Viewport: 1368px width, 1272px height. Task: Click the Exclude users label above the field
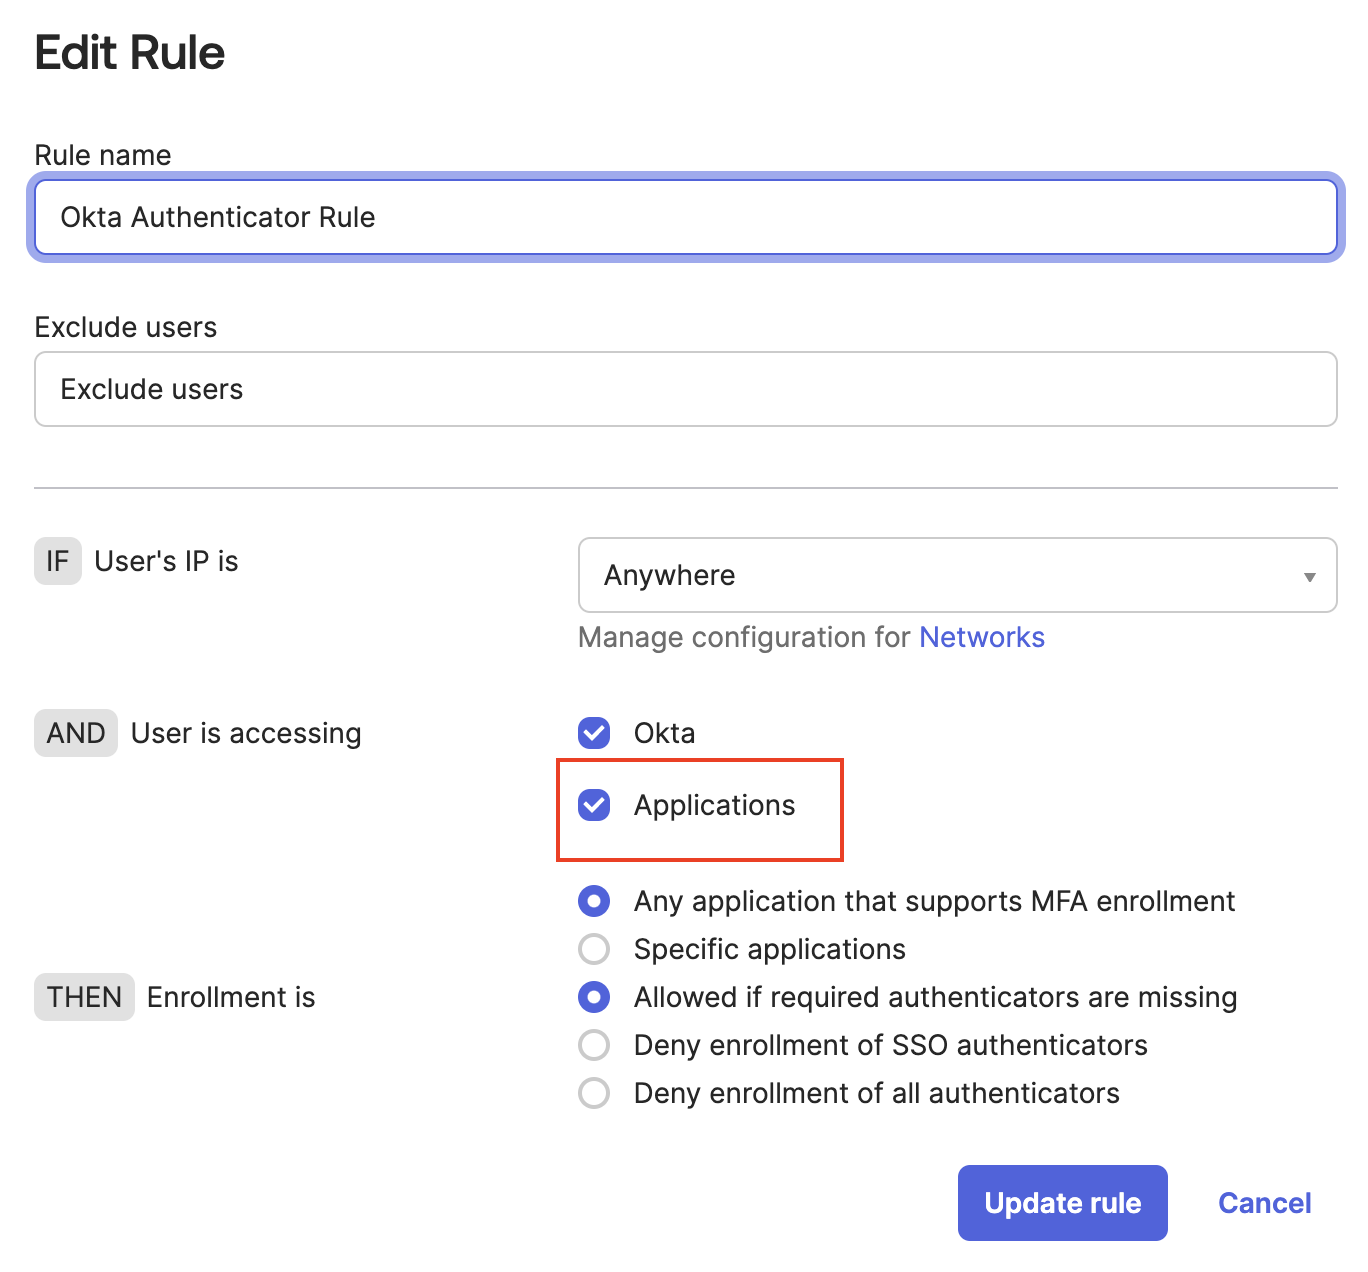126,327
